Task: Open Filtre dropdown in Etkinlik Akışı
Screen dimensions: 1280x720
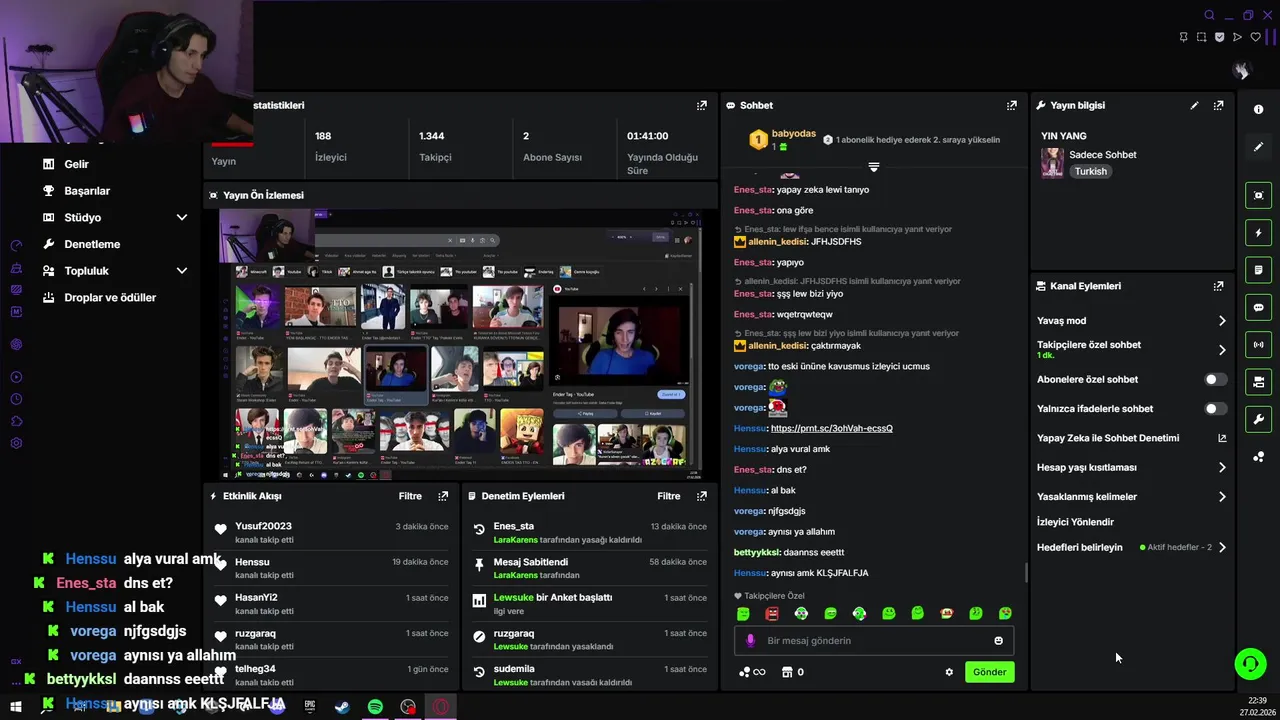Action: [x=410, y=496]
